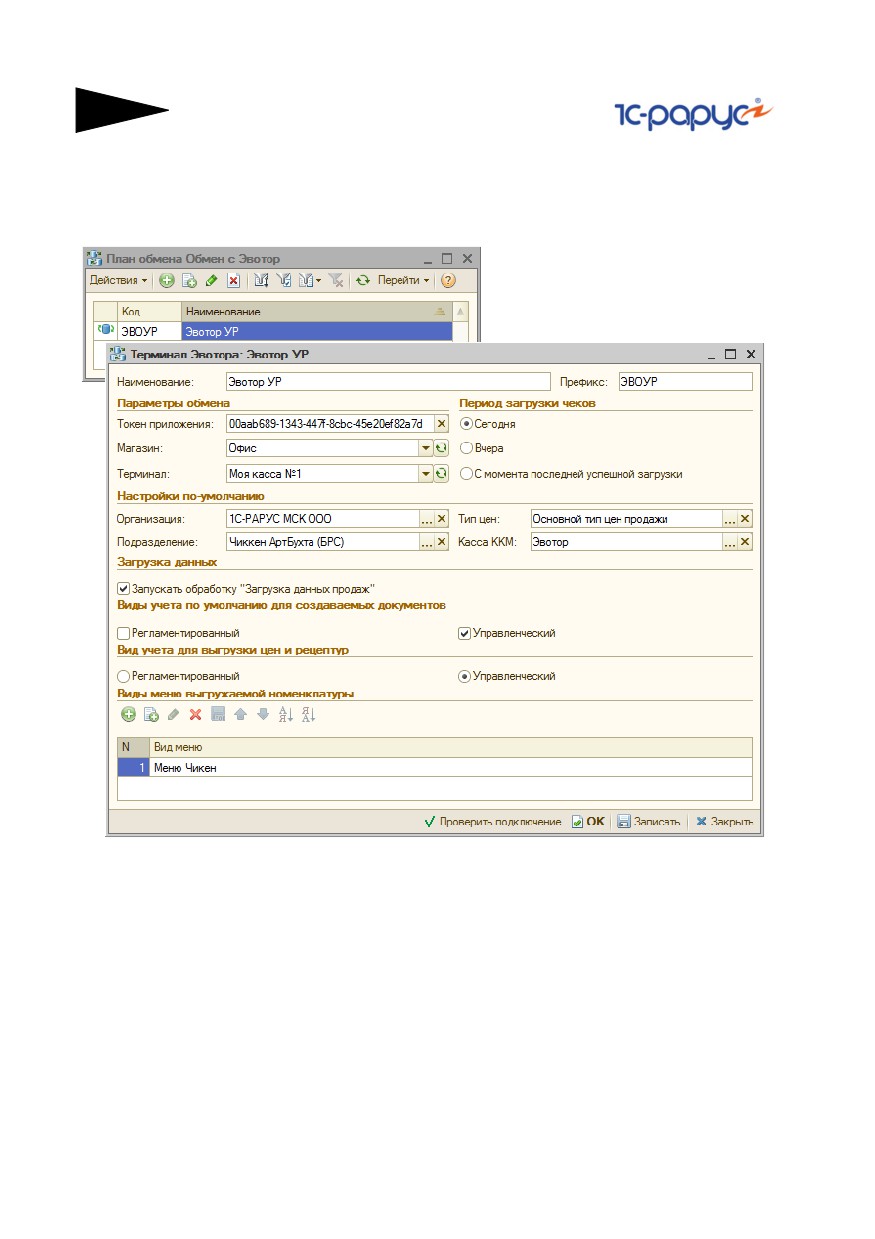
Task: Click the disabled filter-off icon in План обмена toolbar
Action: pos(336,281)
